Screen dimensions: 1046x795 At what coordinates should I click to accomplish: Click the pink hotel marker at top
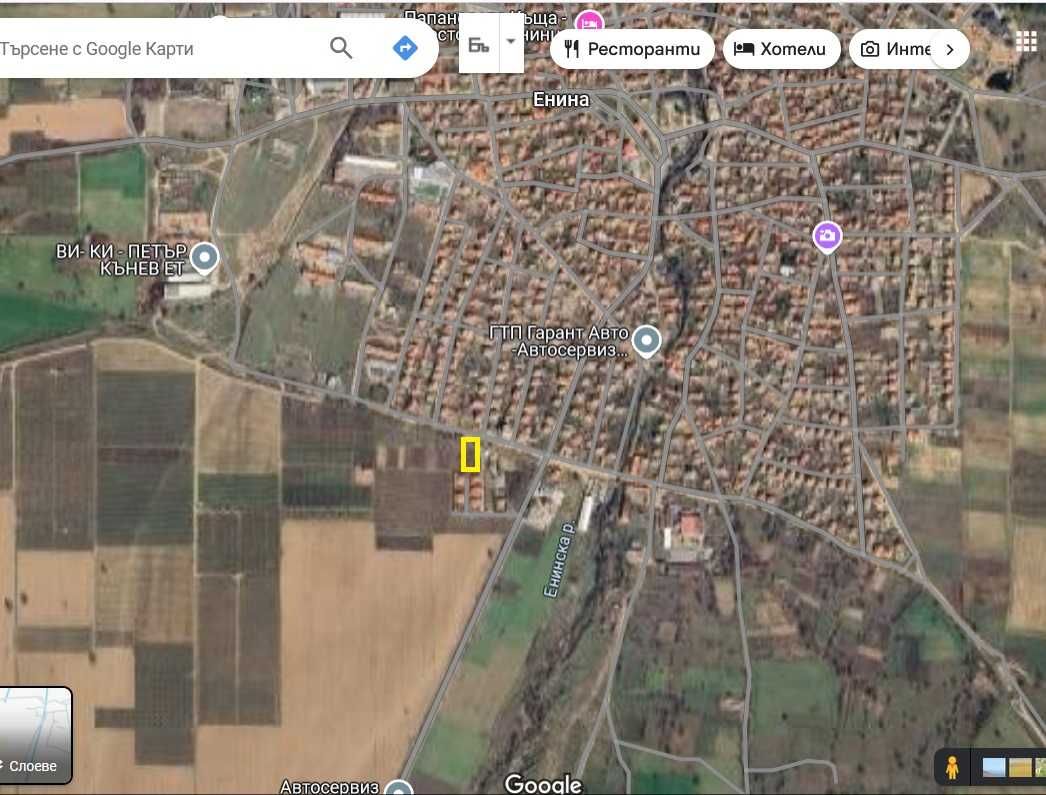coord(590,22)
